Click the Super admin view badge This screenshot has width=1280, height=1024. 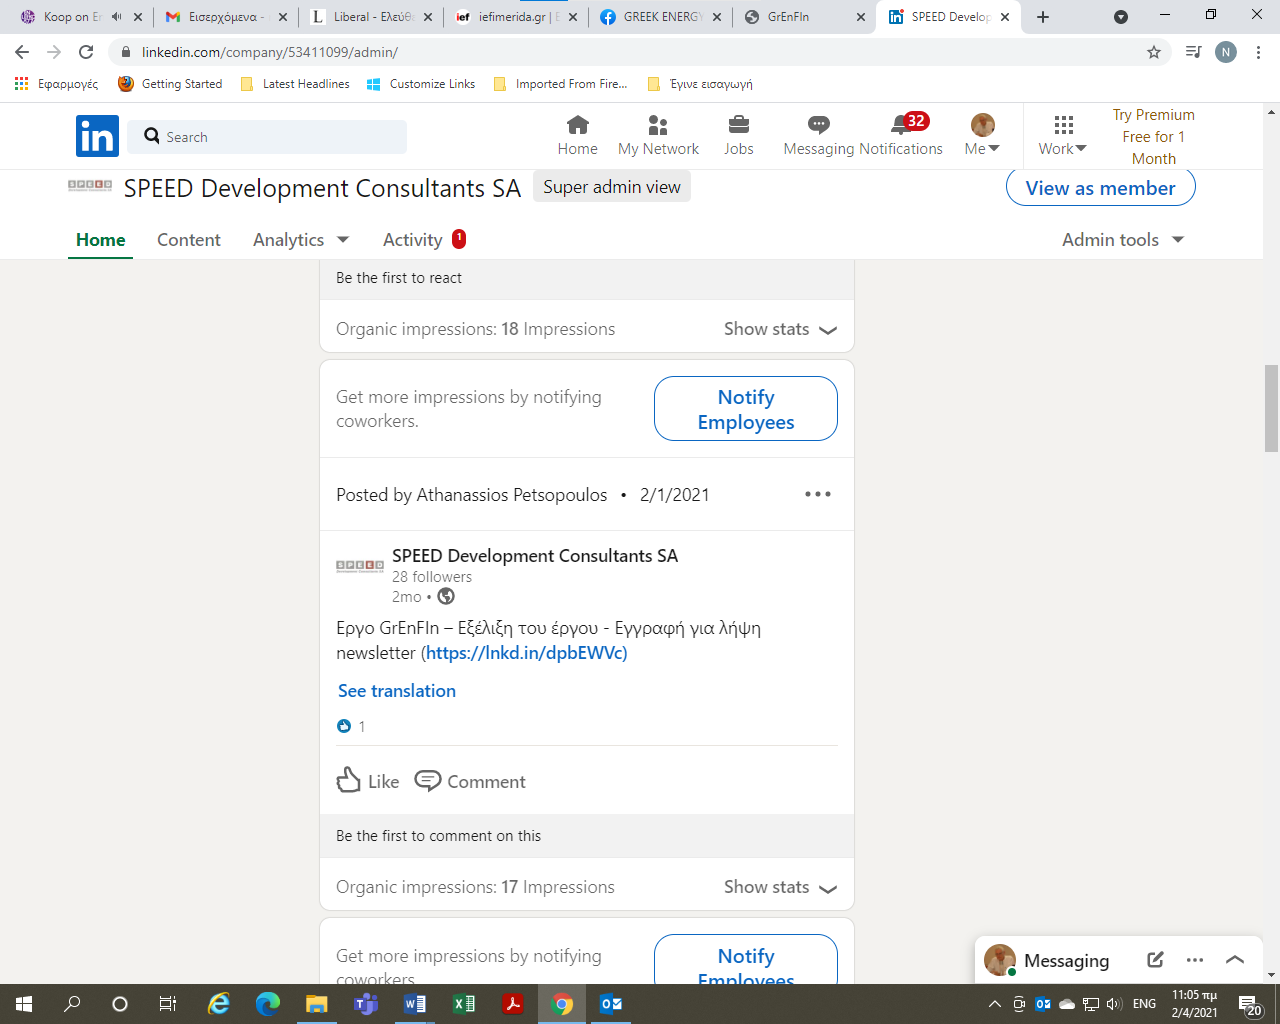coord(611,187)
